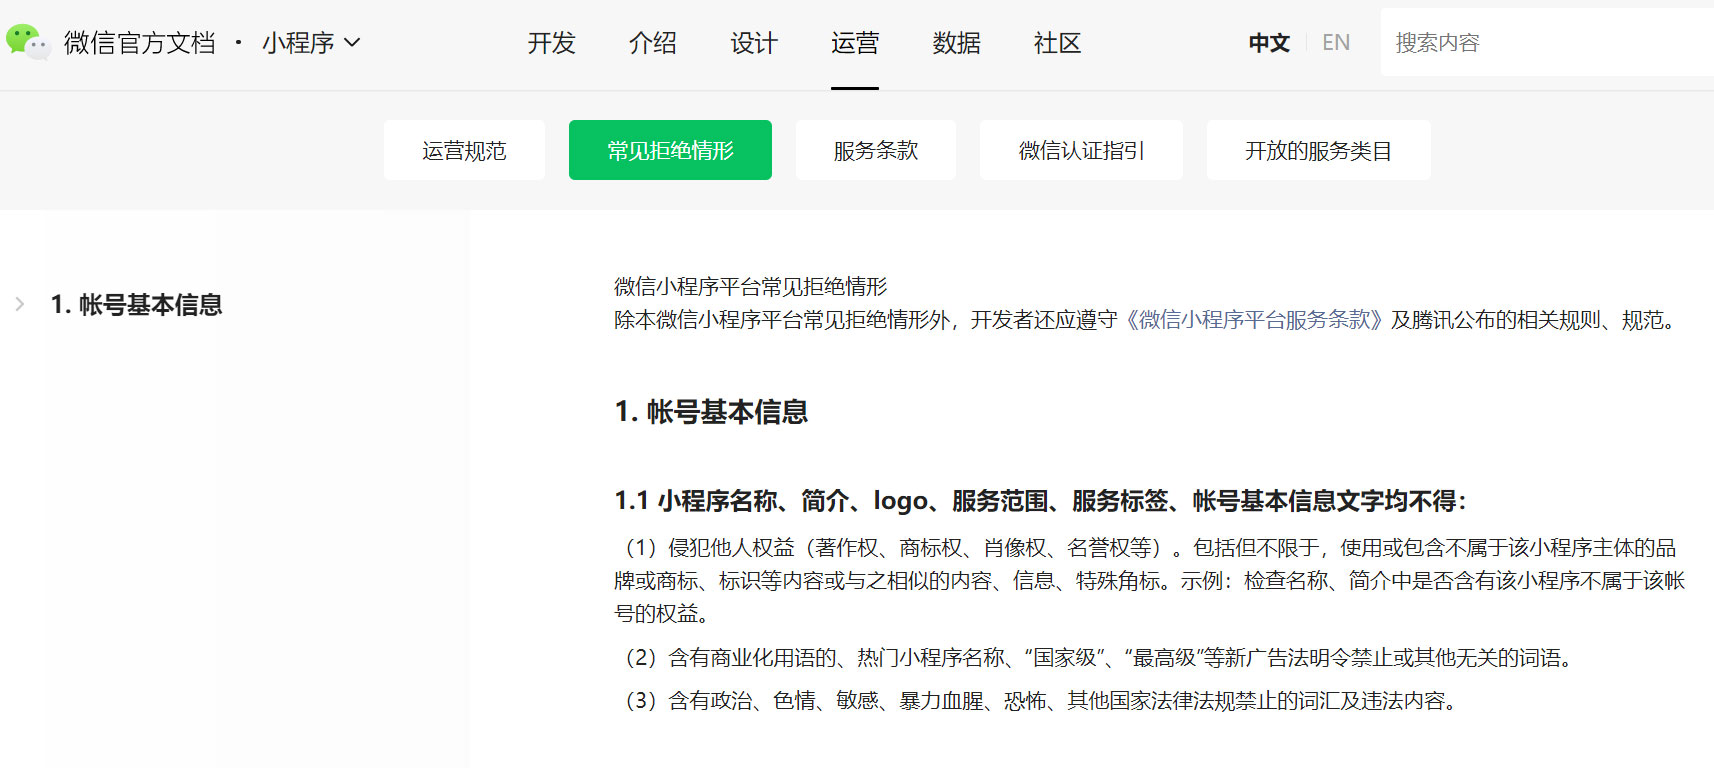Go to the 介绍 nav tab

(x=653, y=43)
